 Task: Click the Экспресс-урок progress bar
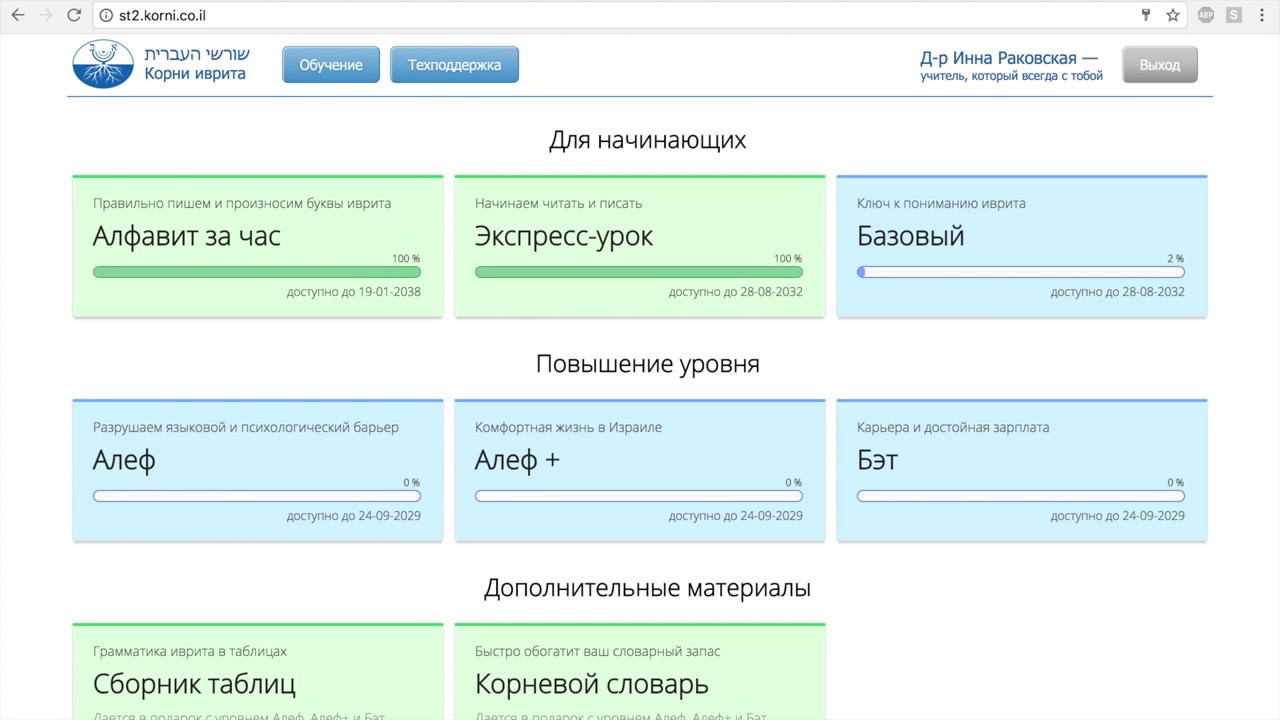click(639, 272)
